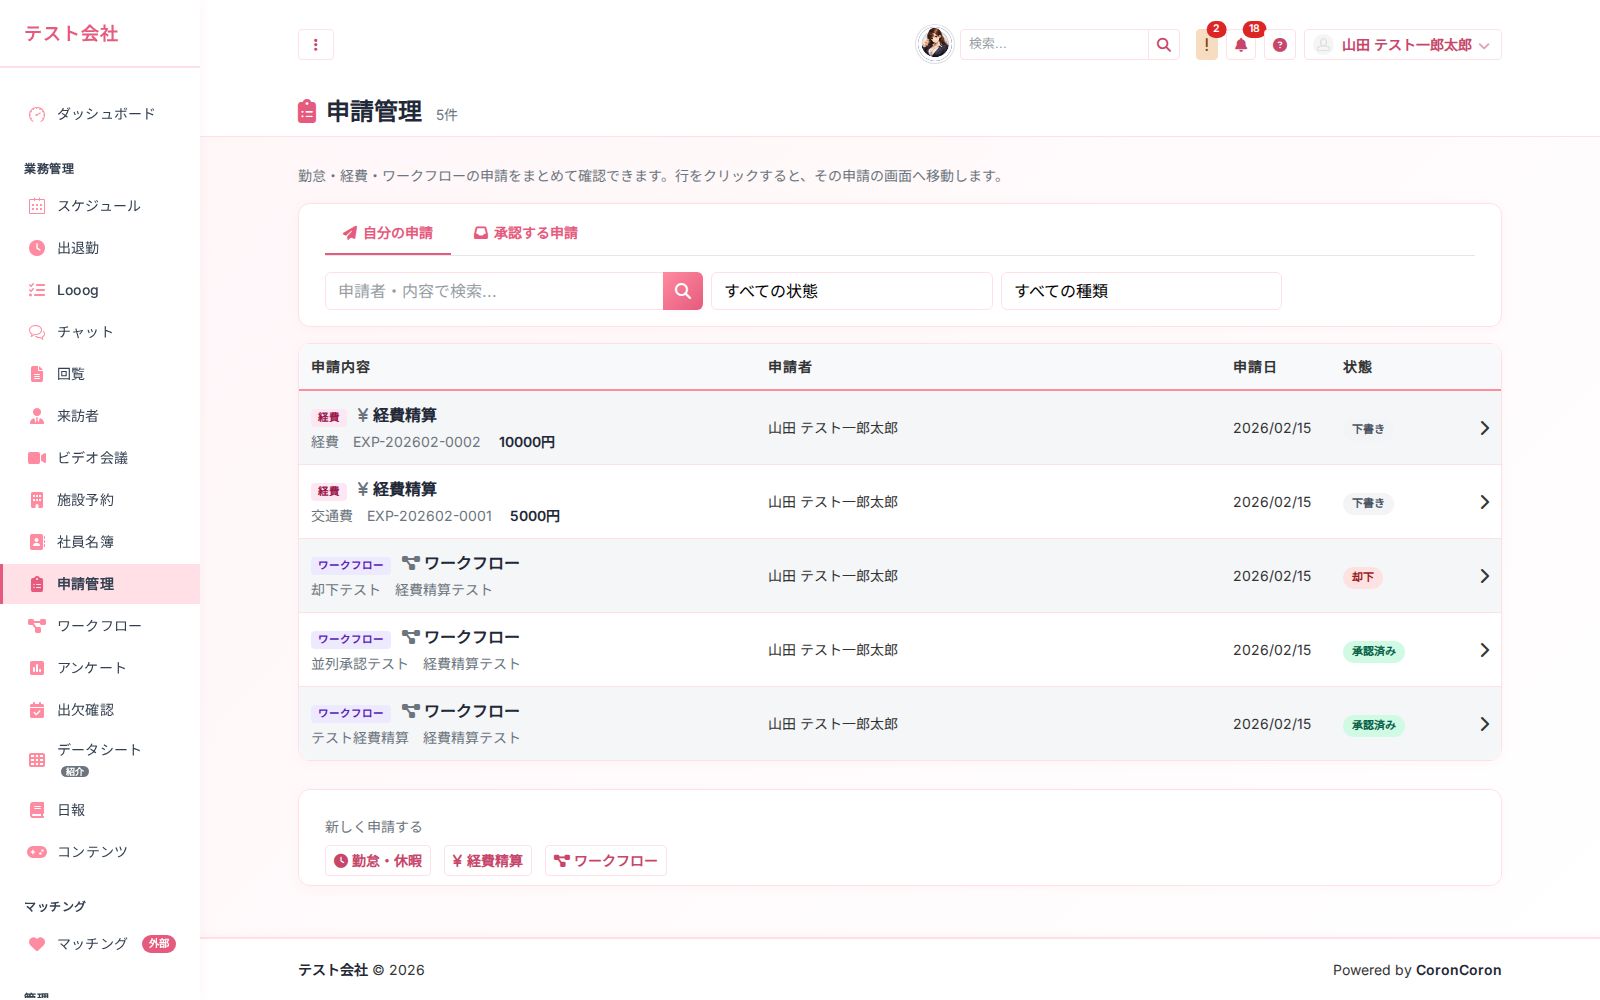Open データシート in the sidebar
Screen dimensions: 1600x1000
coord(100,759)
